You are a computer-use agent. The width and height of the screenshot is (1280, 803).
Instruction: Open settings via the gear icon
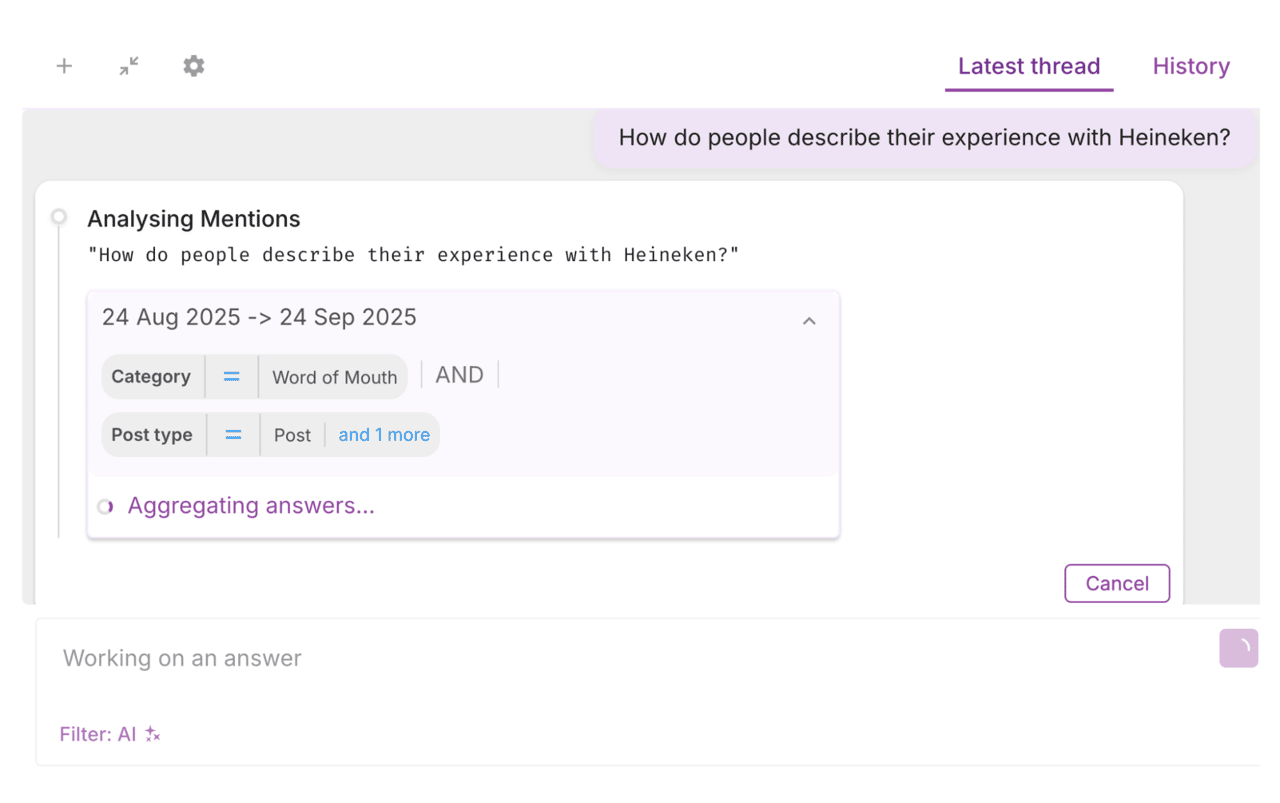(x=194, y=66)
